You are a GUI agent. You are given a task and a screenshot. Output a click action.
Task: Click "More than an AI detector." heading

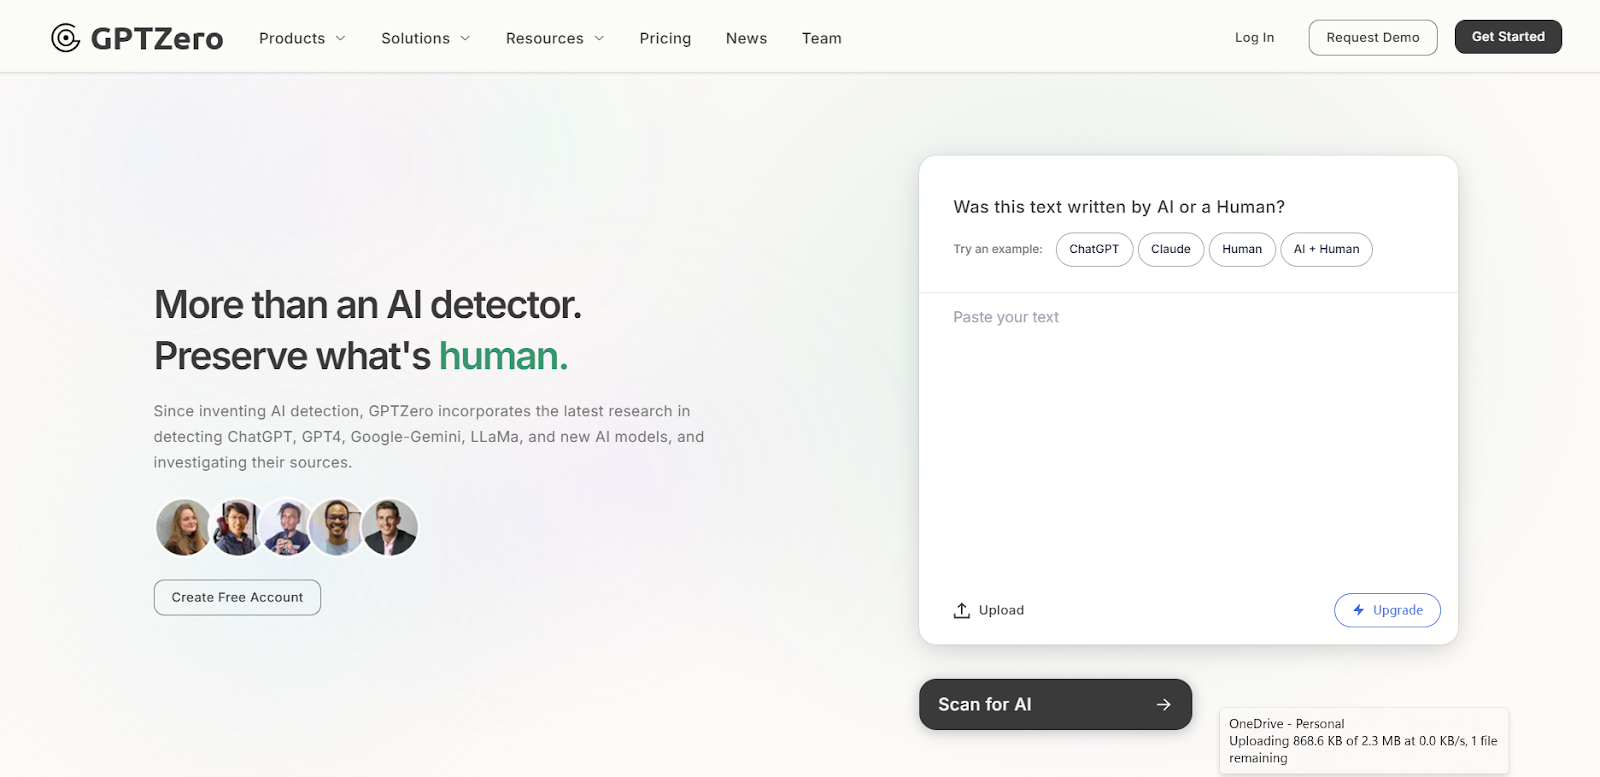[x=368, y=305]
